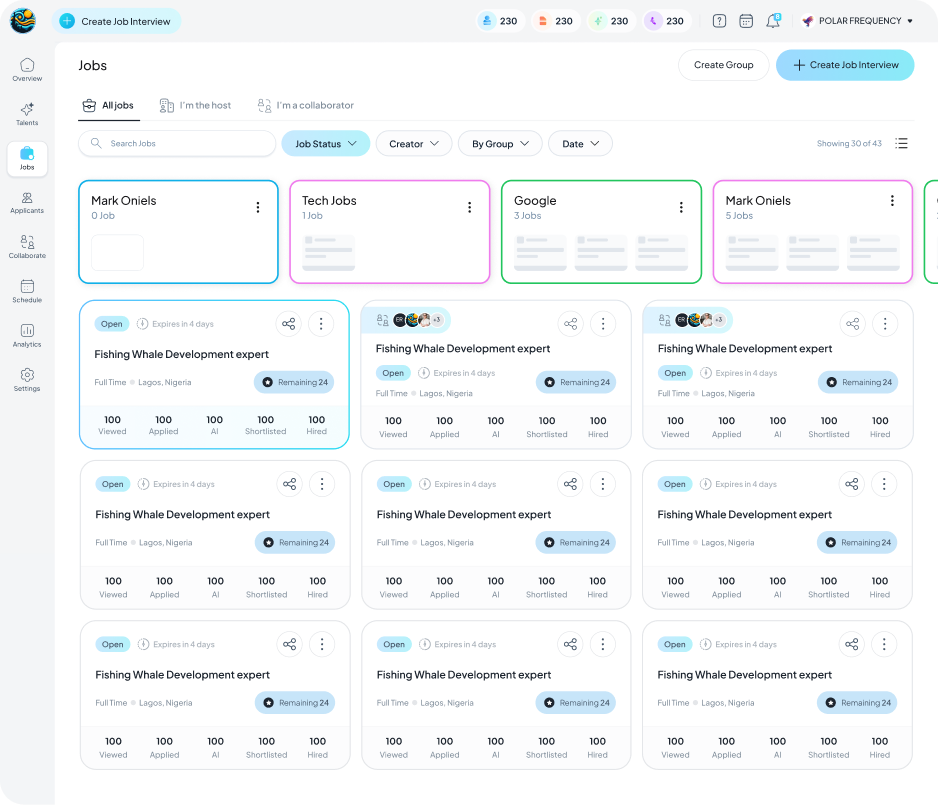Open the POLAR FREQUENCY account dropdown
Viewport: 938px width, 805px height.
tap(858, 21)
